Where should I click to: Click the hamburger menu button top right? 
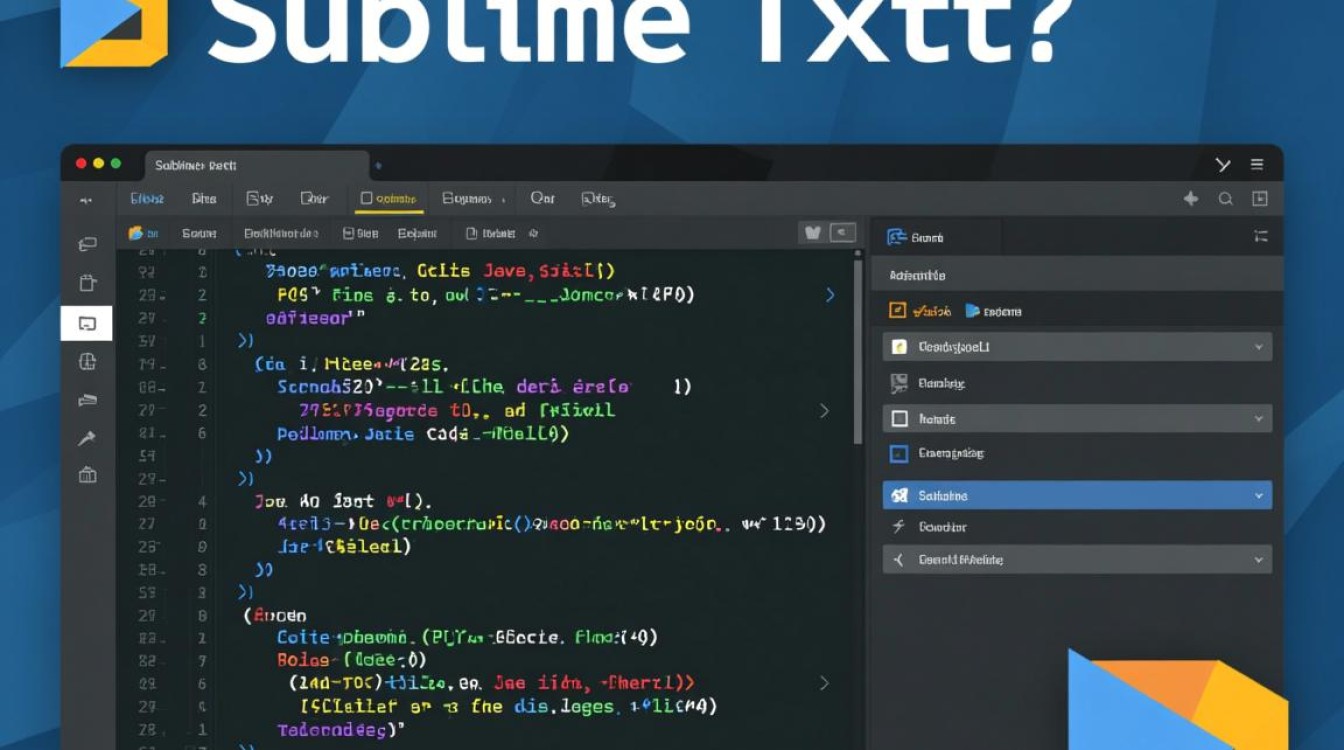1257,164
